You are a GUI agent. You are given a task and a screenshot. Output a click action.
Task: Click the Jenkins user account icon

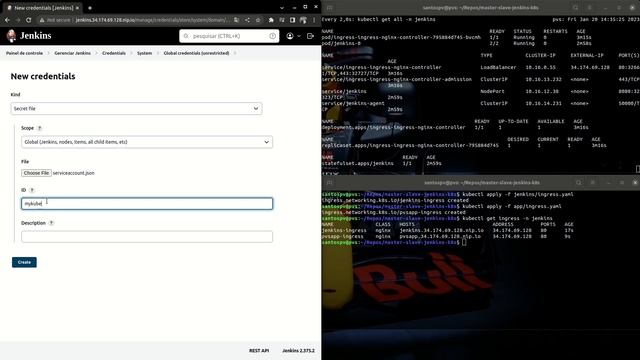click(290, 36)
